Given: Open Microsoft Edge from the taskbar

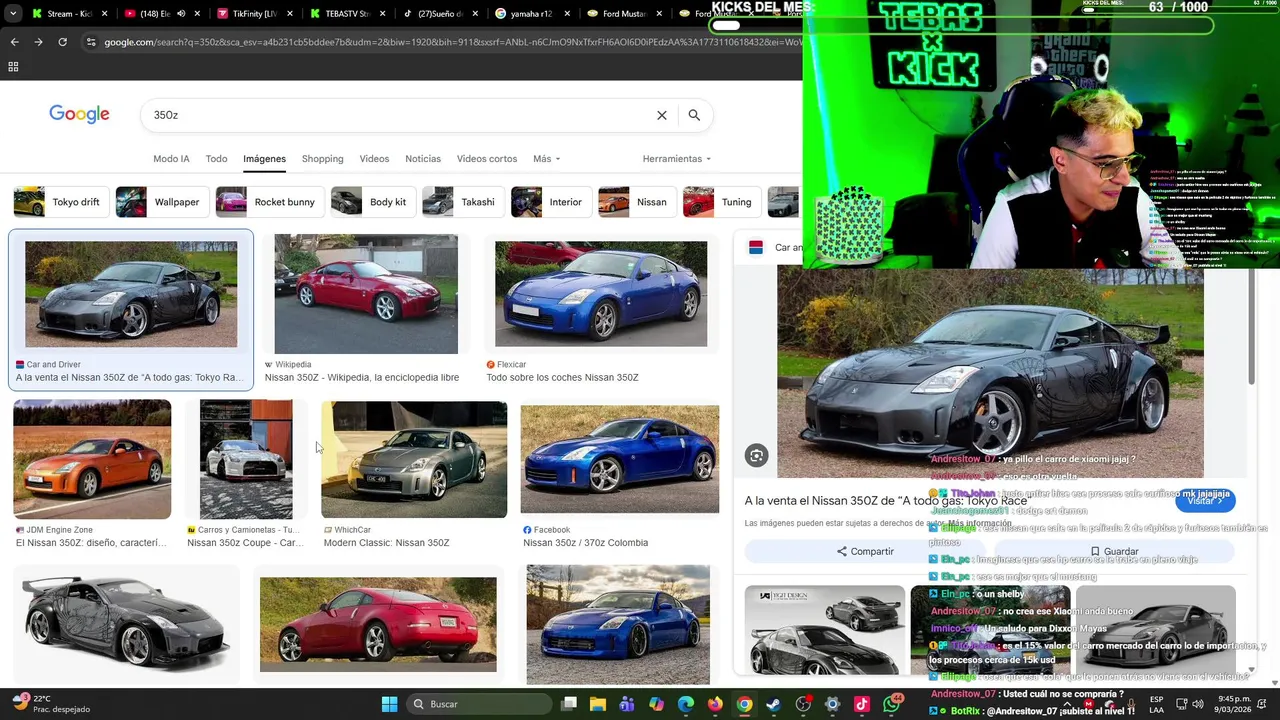Looking at the screenshot, I should coord(686,704).
